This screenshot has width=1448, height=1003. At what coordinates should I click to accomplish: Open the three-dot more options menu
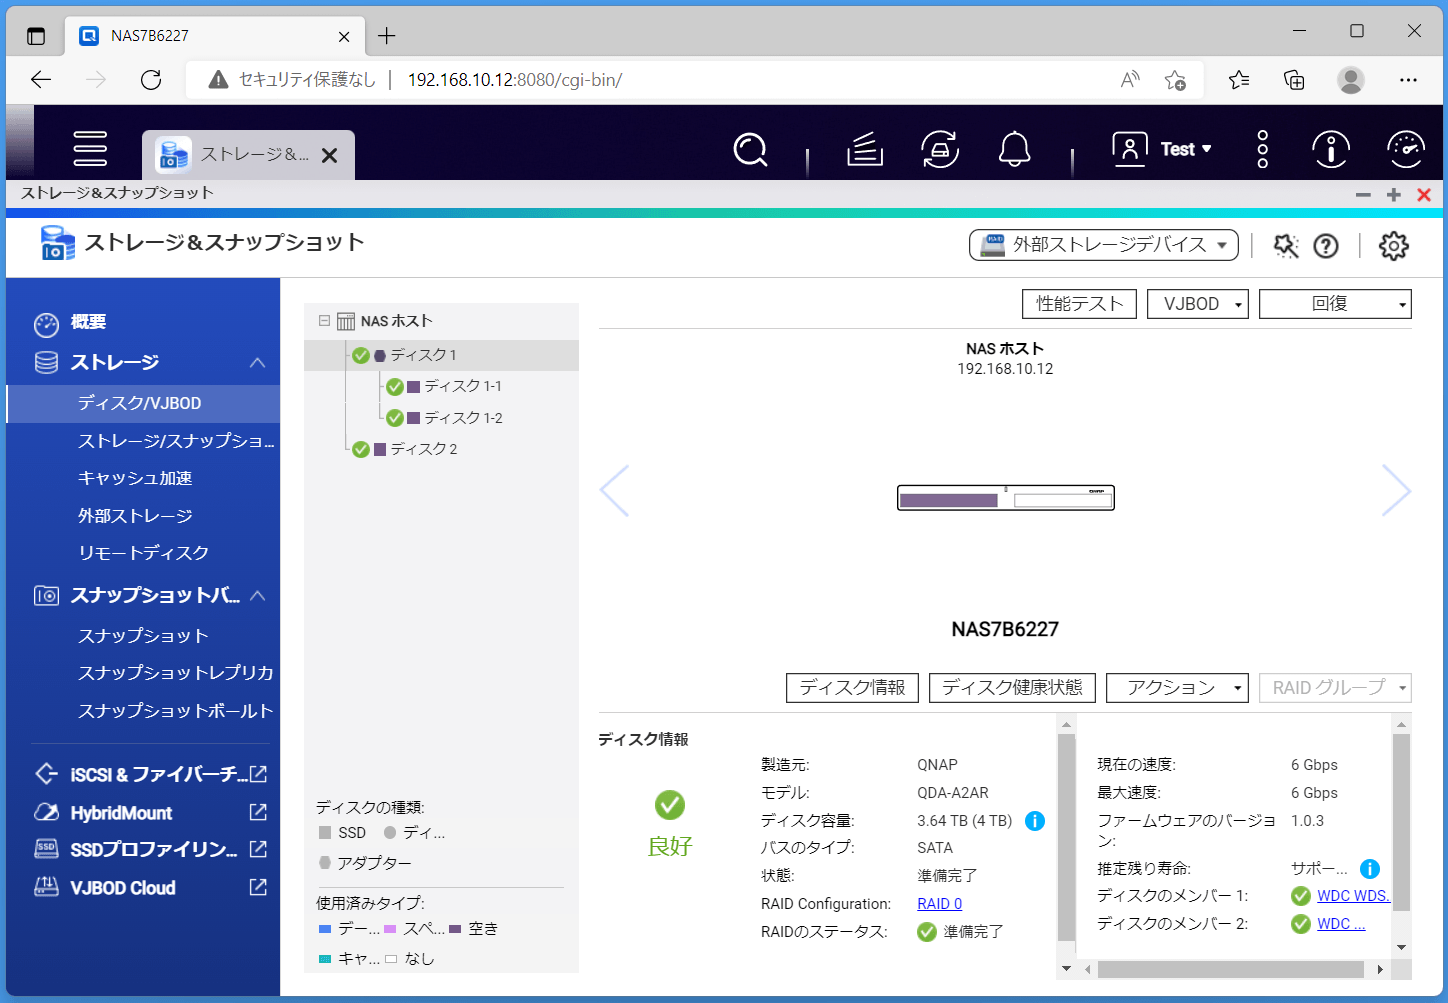click(1262, 149)
